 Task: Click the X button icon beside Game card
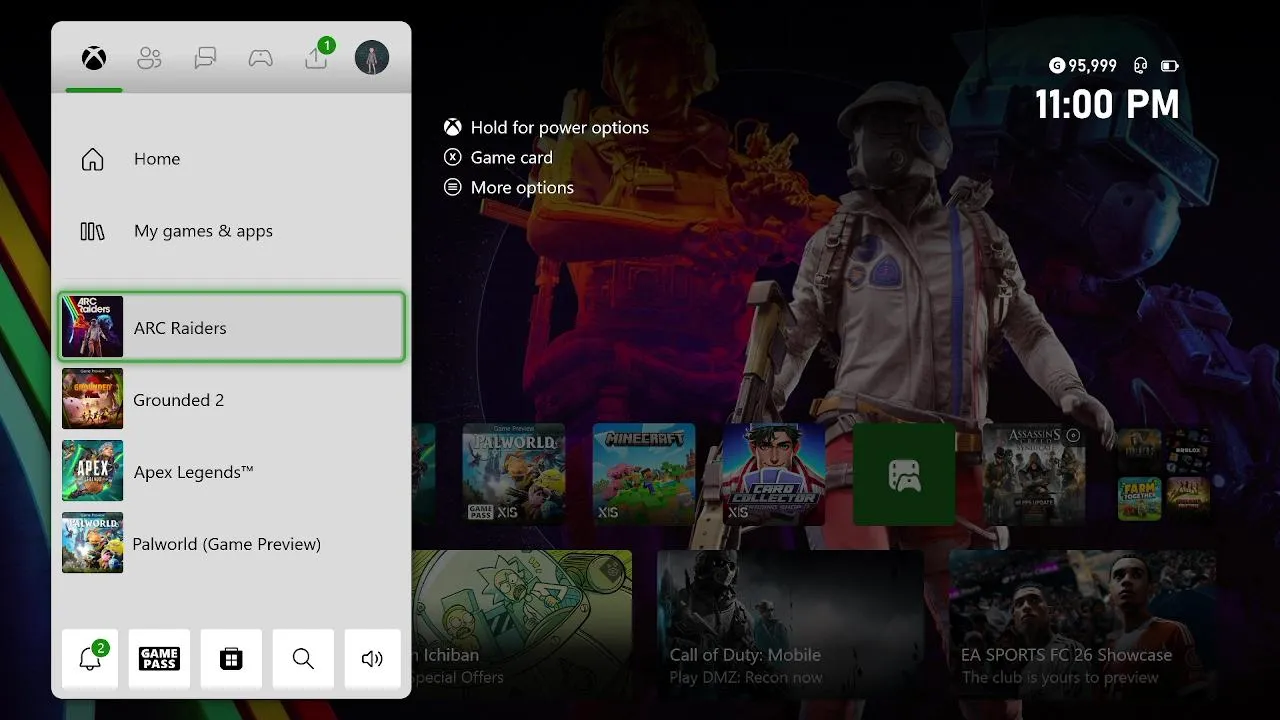click(453, 157)
